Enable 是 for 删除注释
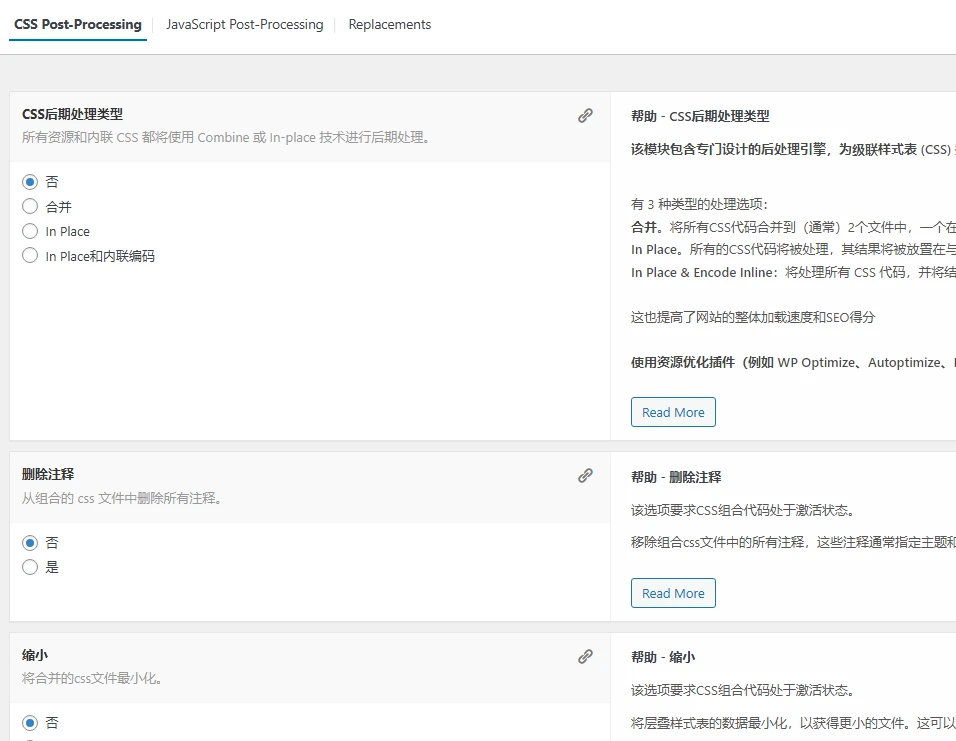Viewport: 956px width, 741px height. point(30,566)
